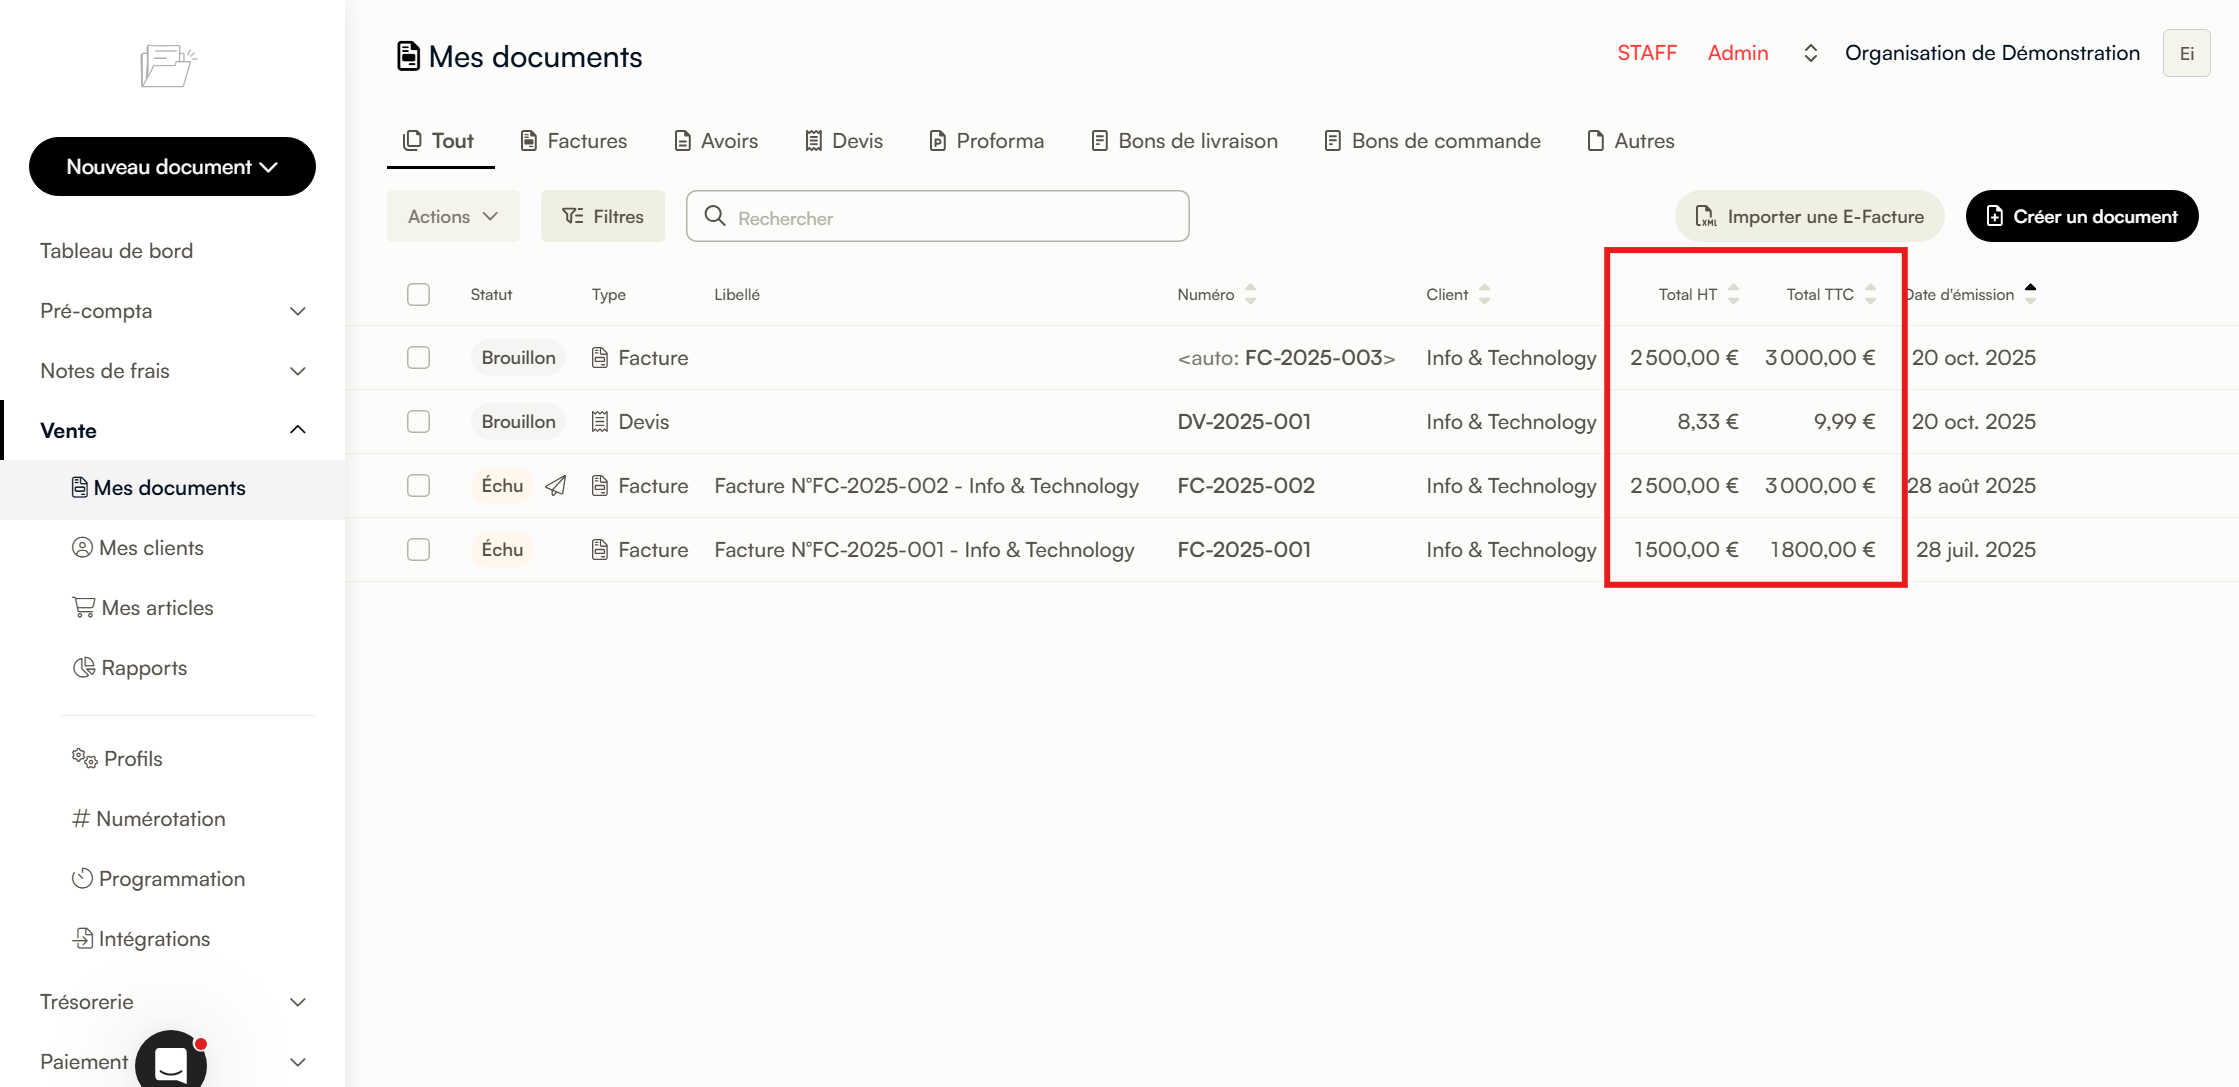Open document number FC-2025-002
The height and width of the screenshot is (1087, 2239).
1246,486
